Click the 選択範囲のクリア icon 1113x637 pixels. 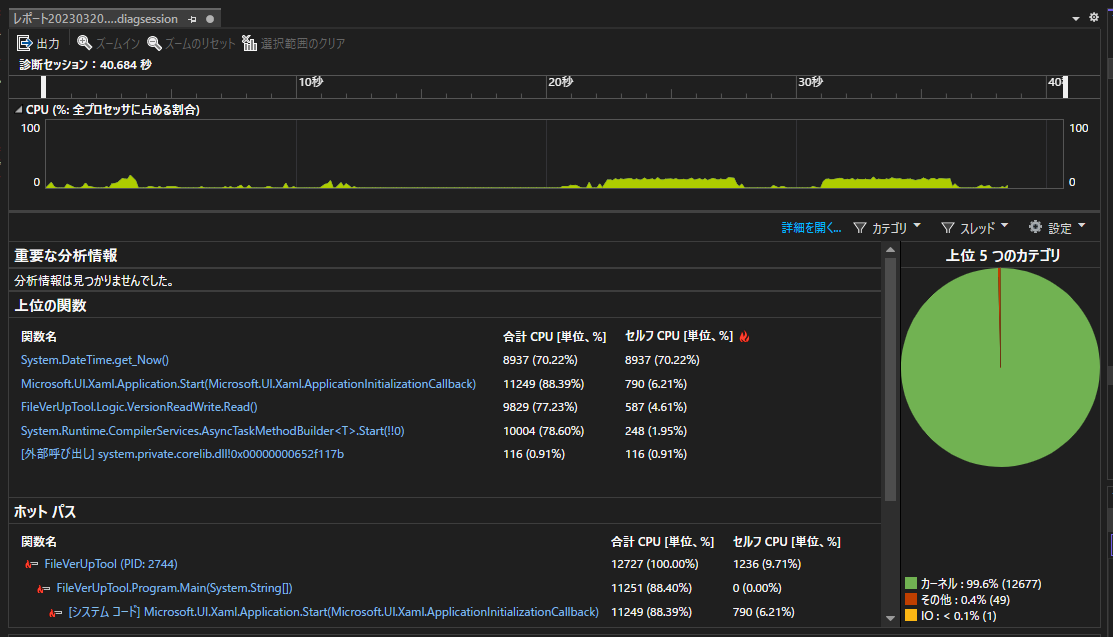(x=249, y=43)
